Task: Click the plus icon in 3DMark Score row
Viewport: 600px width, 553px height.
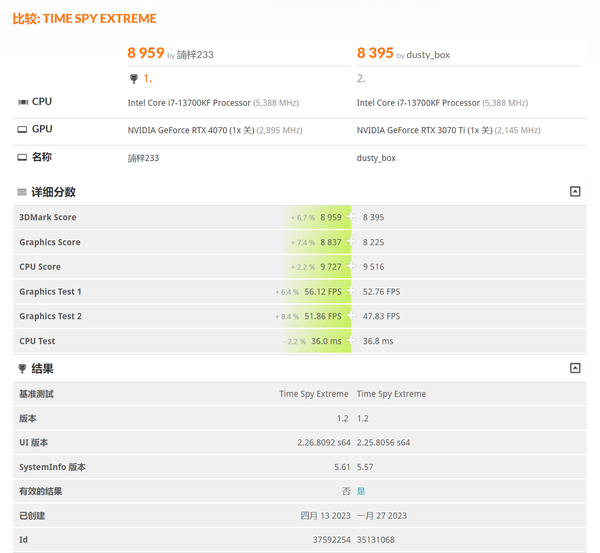Action: click(351, 217)
